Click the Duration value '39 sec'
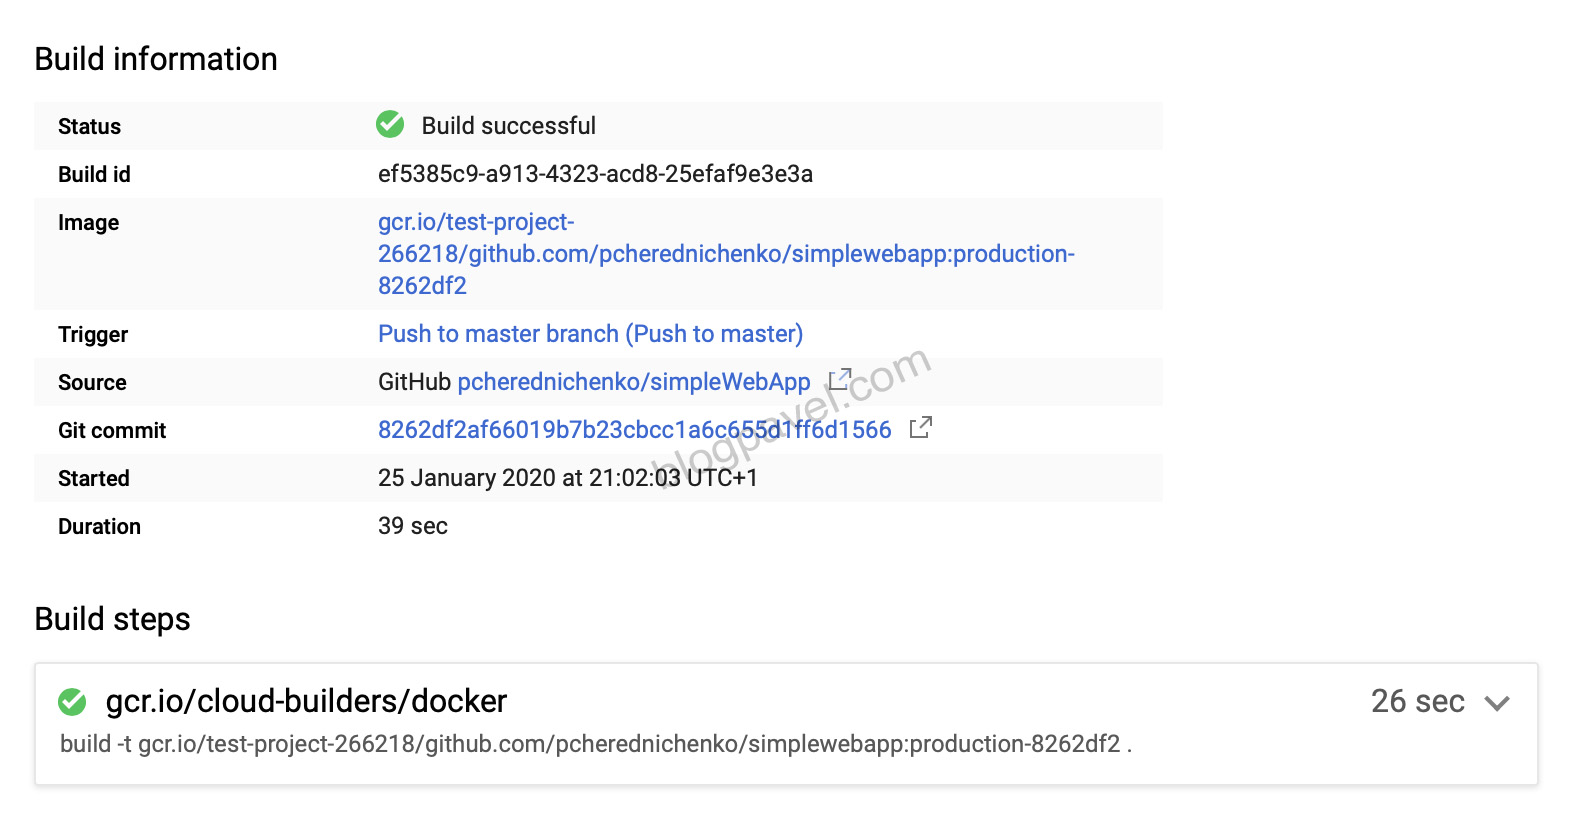The width and height of the screenshot is (1588, 840). tap(412, 525)
